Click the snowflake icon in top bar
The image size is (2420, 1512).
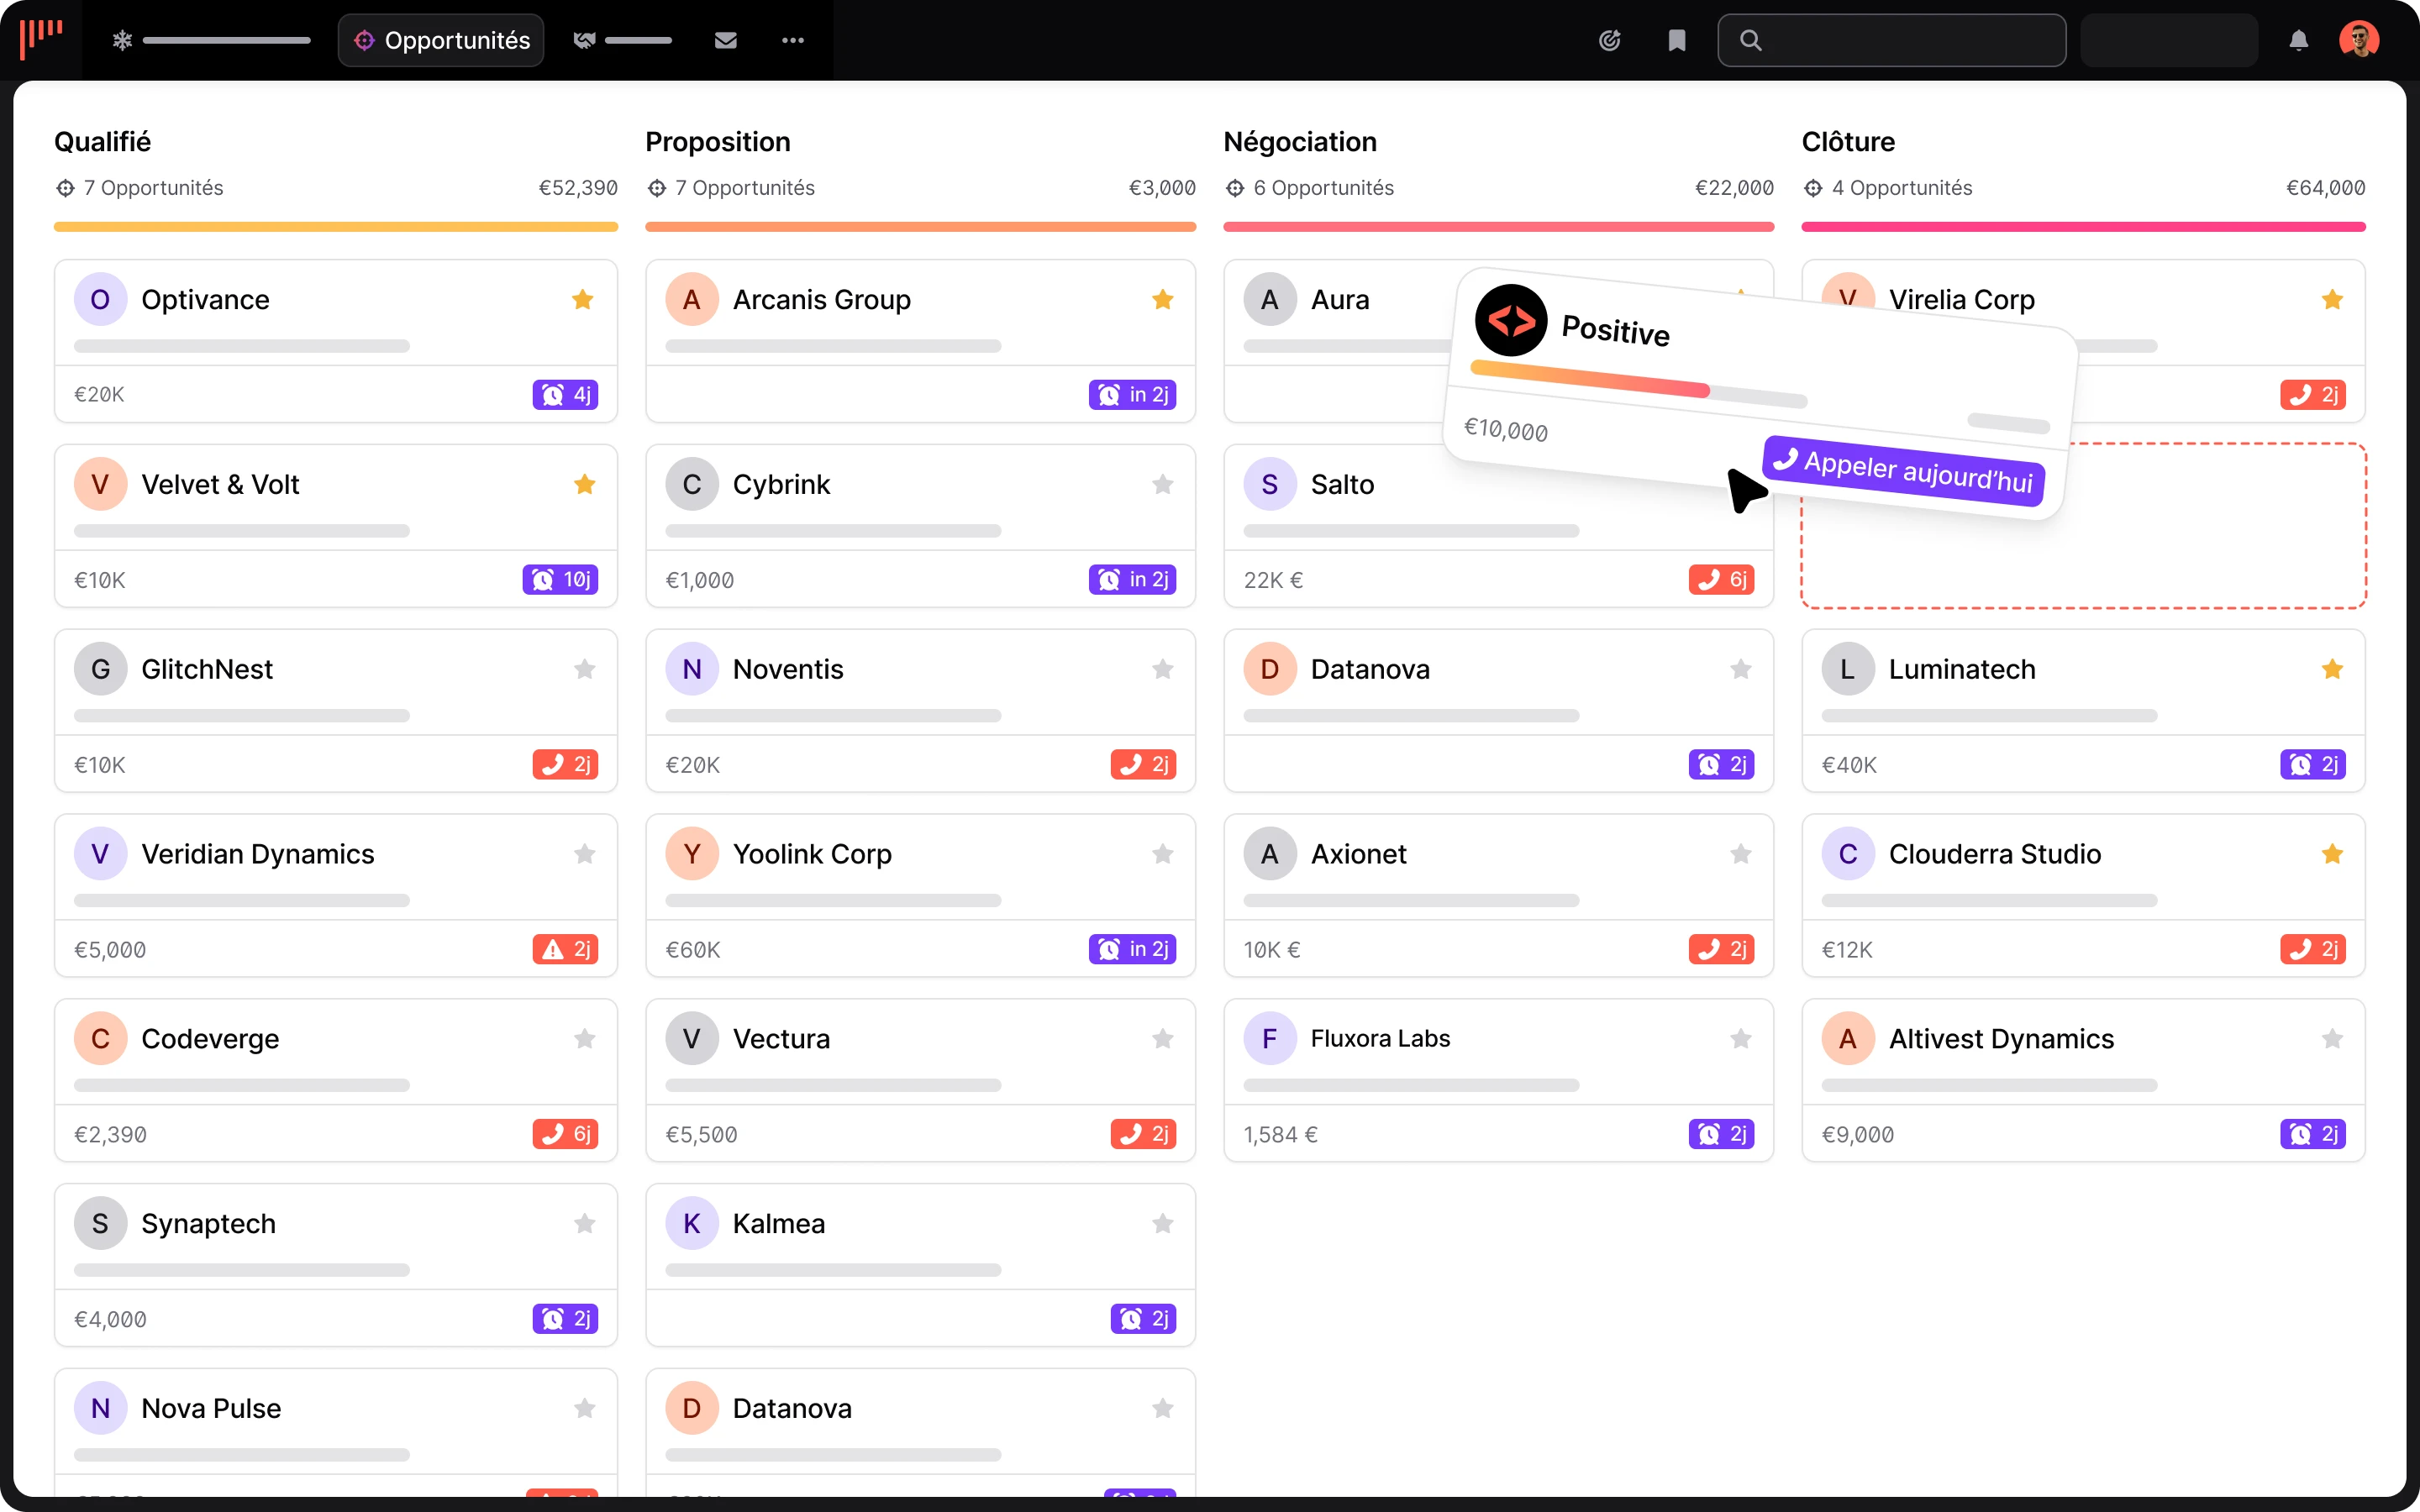pos(122,40)
